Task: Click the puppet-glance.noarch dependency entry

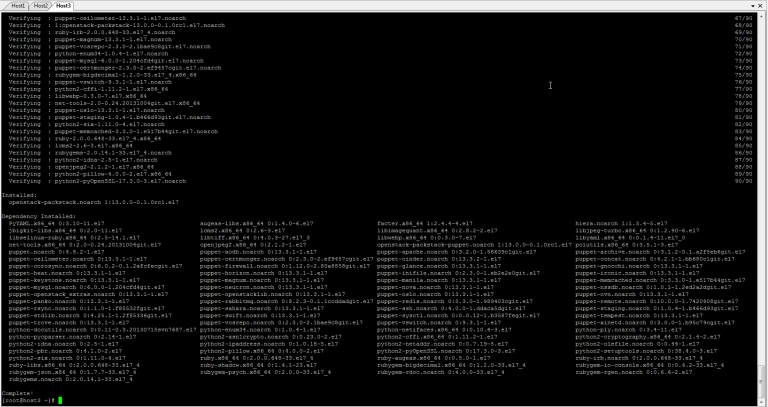Action: point(439,266)
